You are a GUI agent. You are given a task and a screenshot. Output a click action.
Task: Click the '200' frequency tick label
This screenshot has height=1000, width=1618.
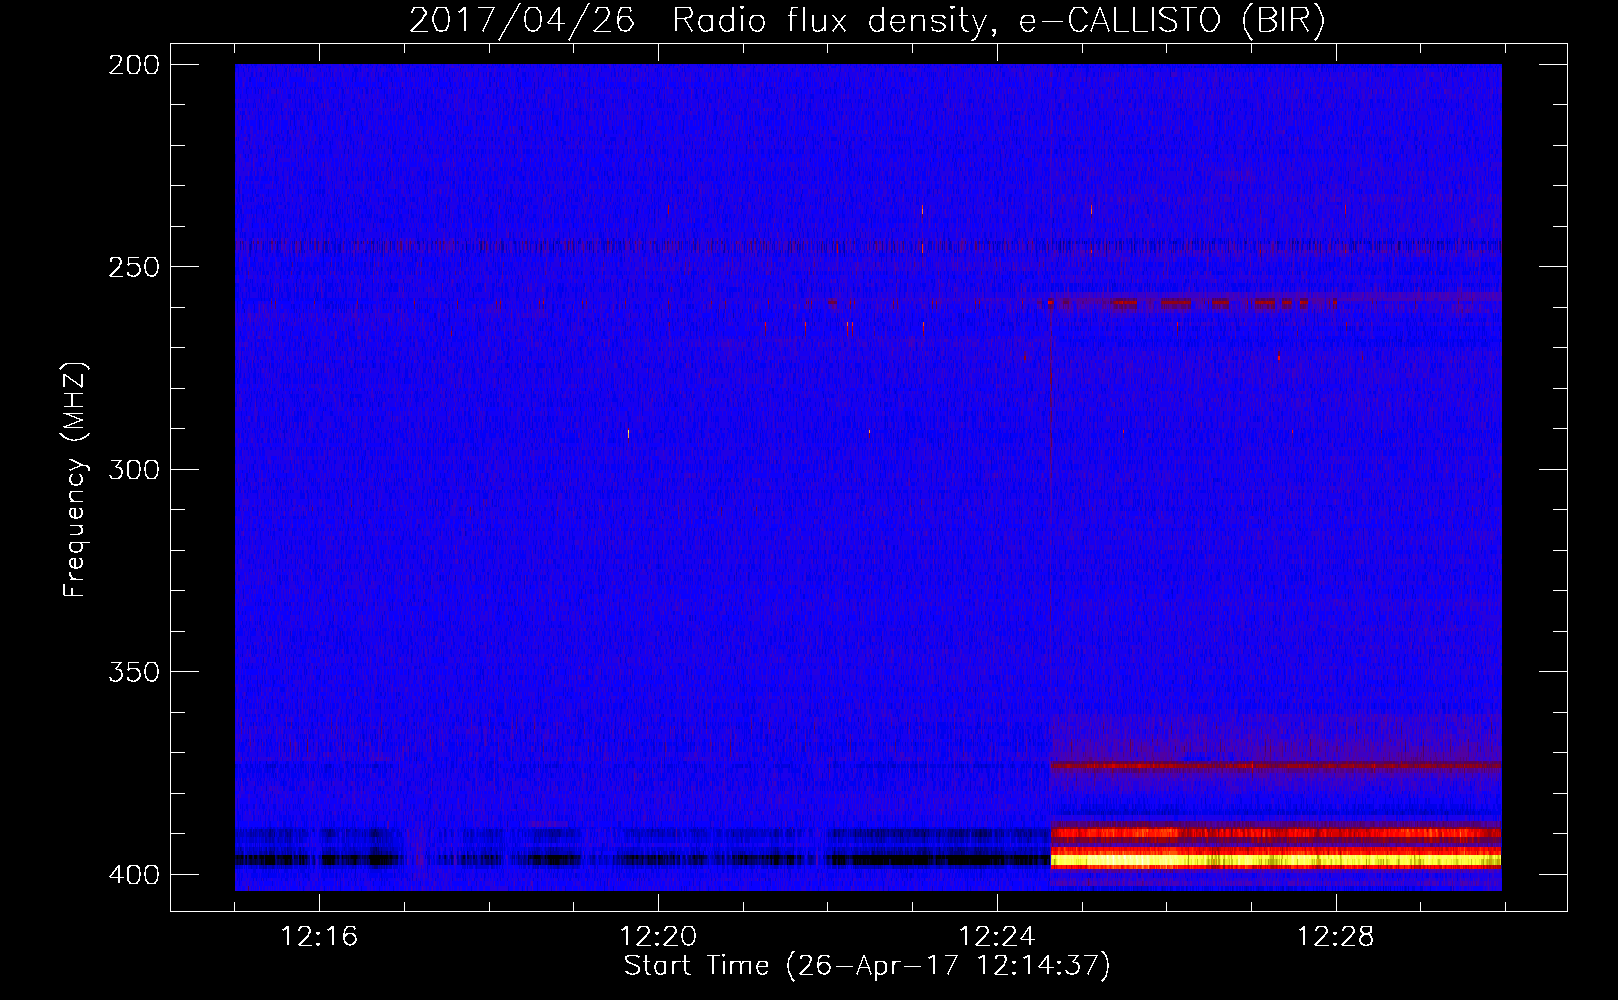pyautogui.click(x=134, y=65)
